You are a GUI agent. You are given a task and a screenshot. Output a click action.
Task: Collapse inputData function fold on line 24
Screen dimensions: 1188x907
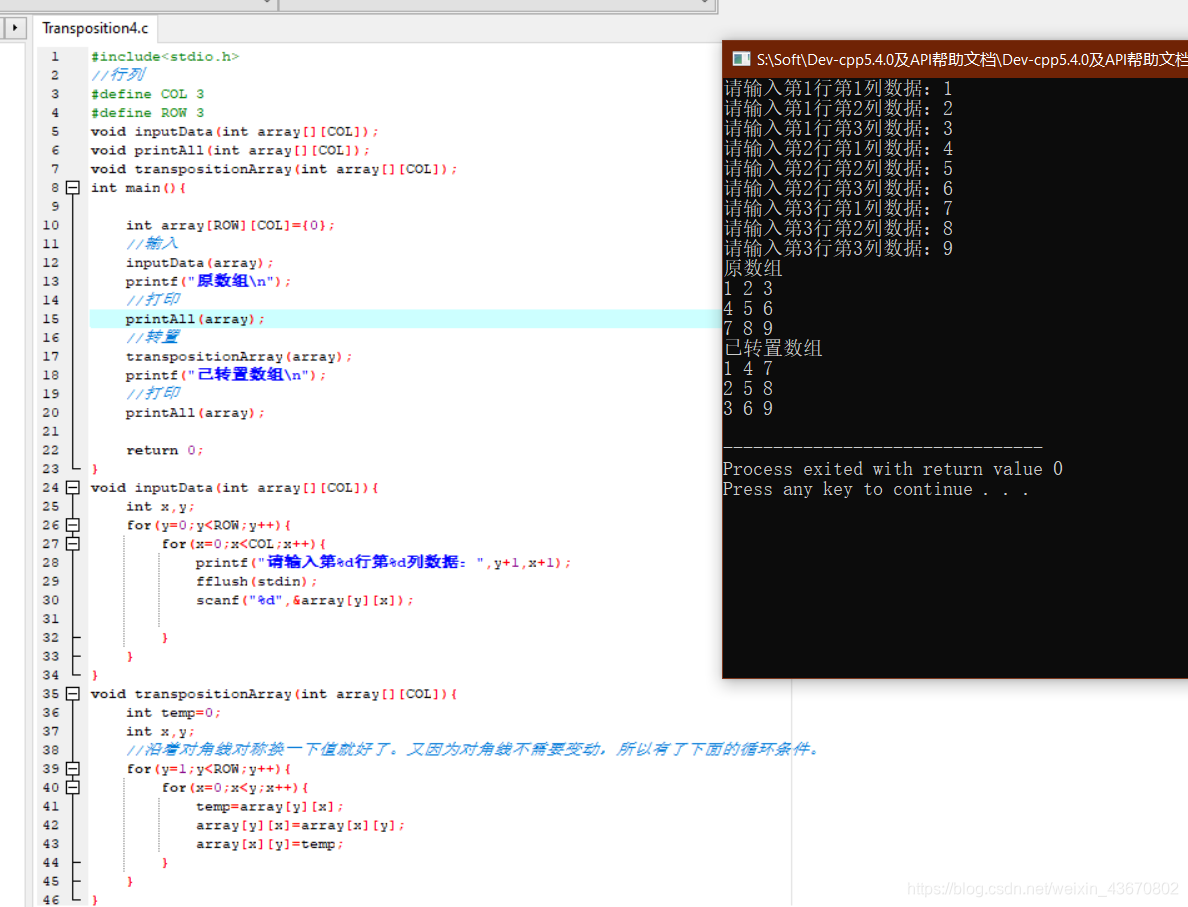tap(73, 487)
